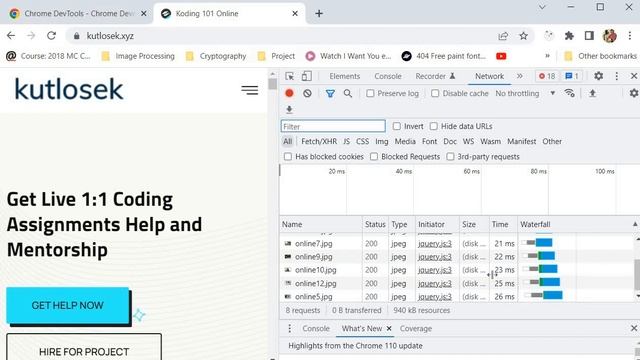640x360 pixels.
Task: Open the Other bookmarks folder
Action: [600, 56]
